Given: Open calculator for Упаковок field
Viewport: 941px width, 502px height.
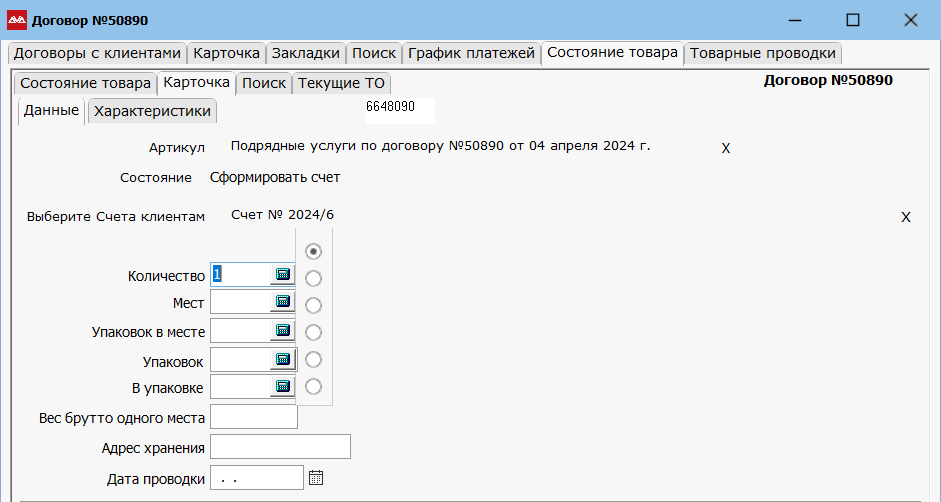Looking at the screenshot, I should (x=283, y=359).
